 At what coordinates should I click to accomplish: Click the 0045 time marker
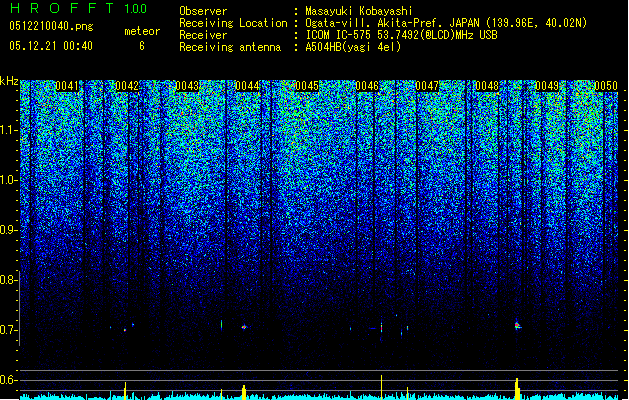click(307, 86)
